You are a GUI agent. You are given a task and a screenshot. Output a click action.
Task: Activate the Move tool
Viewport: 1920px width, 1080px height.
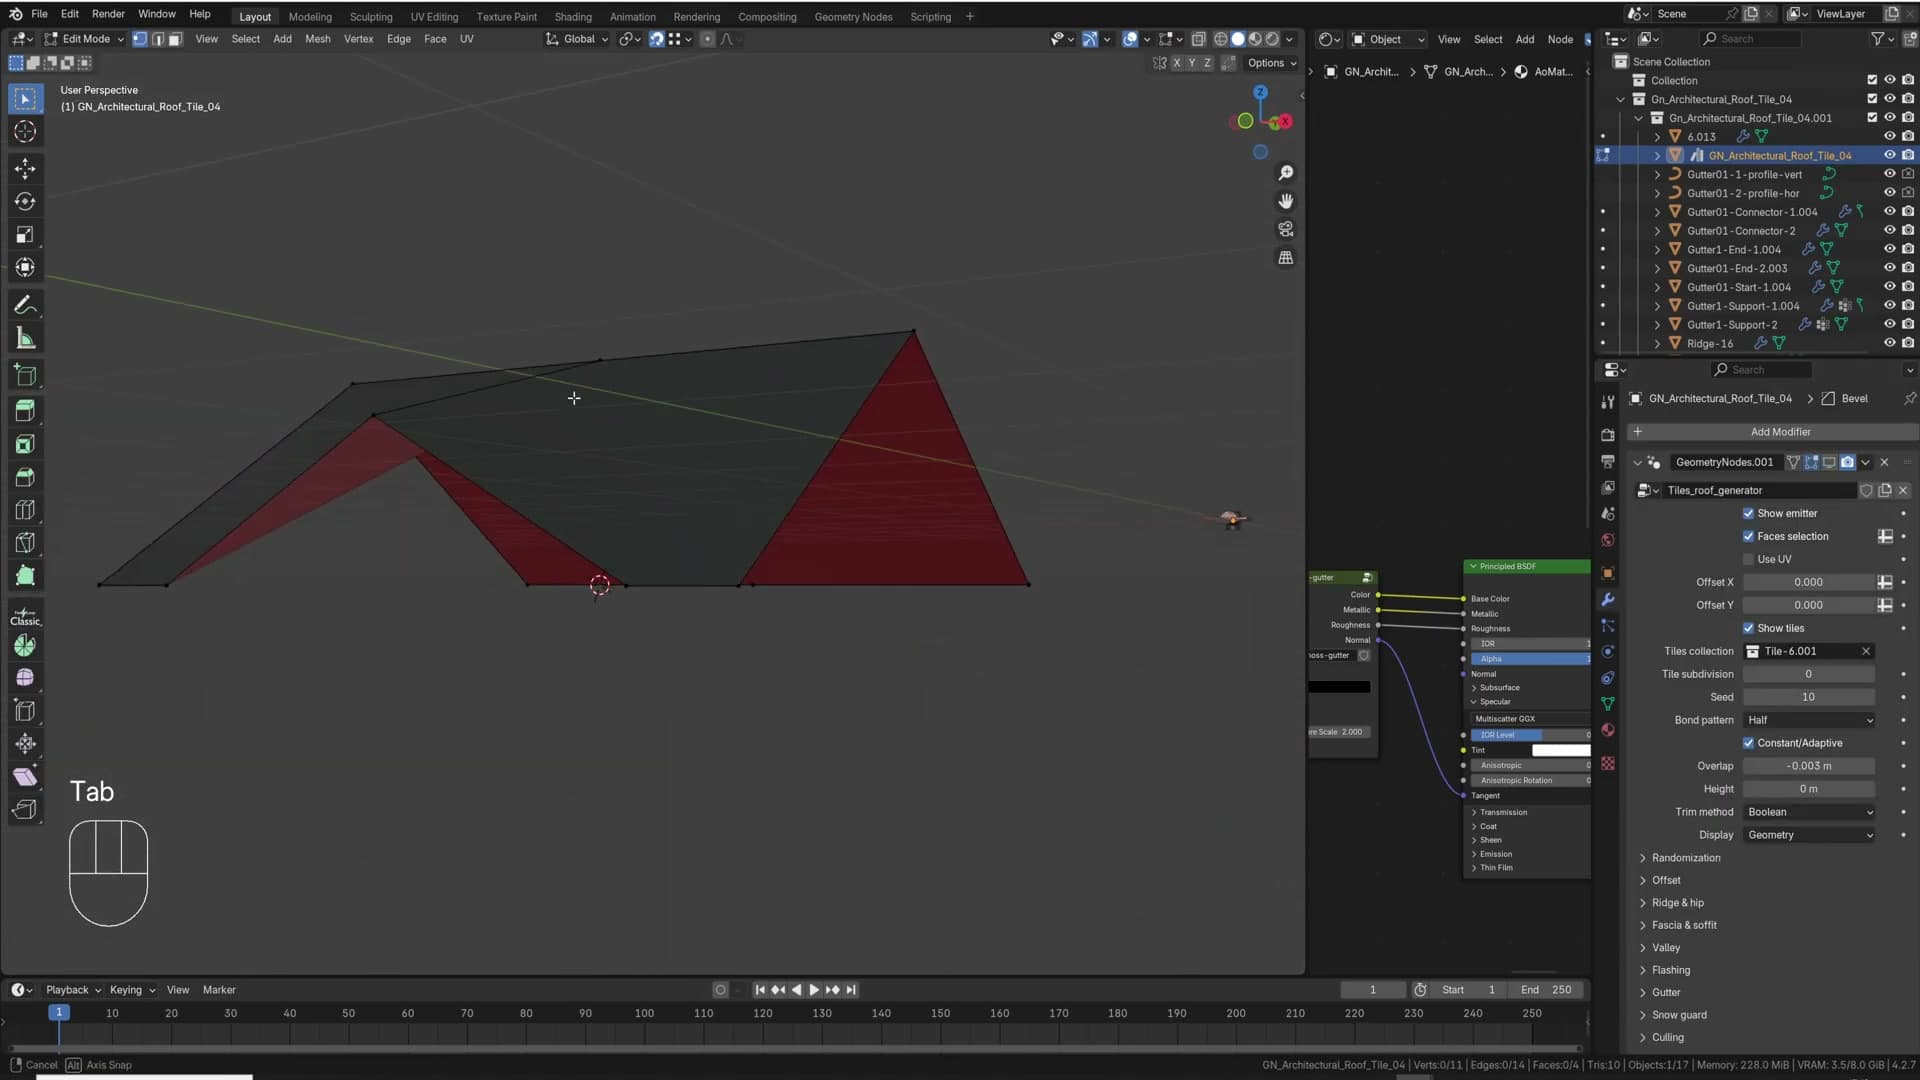[25, 168]
